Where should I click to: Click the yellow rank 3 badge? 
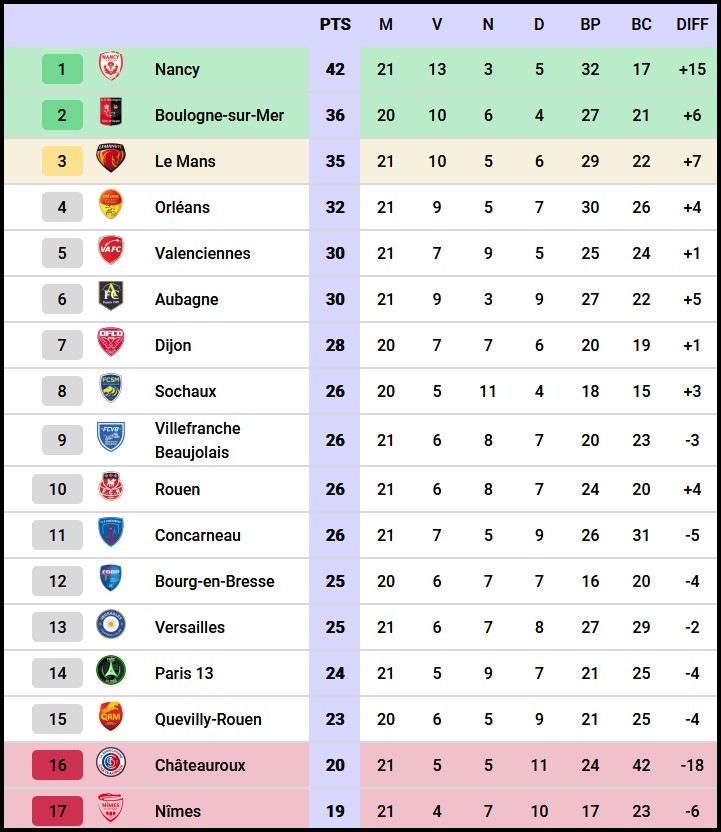tap(62, 161)
